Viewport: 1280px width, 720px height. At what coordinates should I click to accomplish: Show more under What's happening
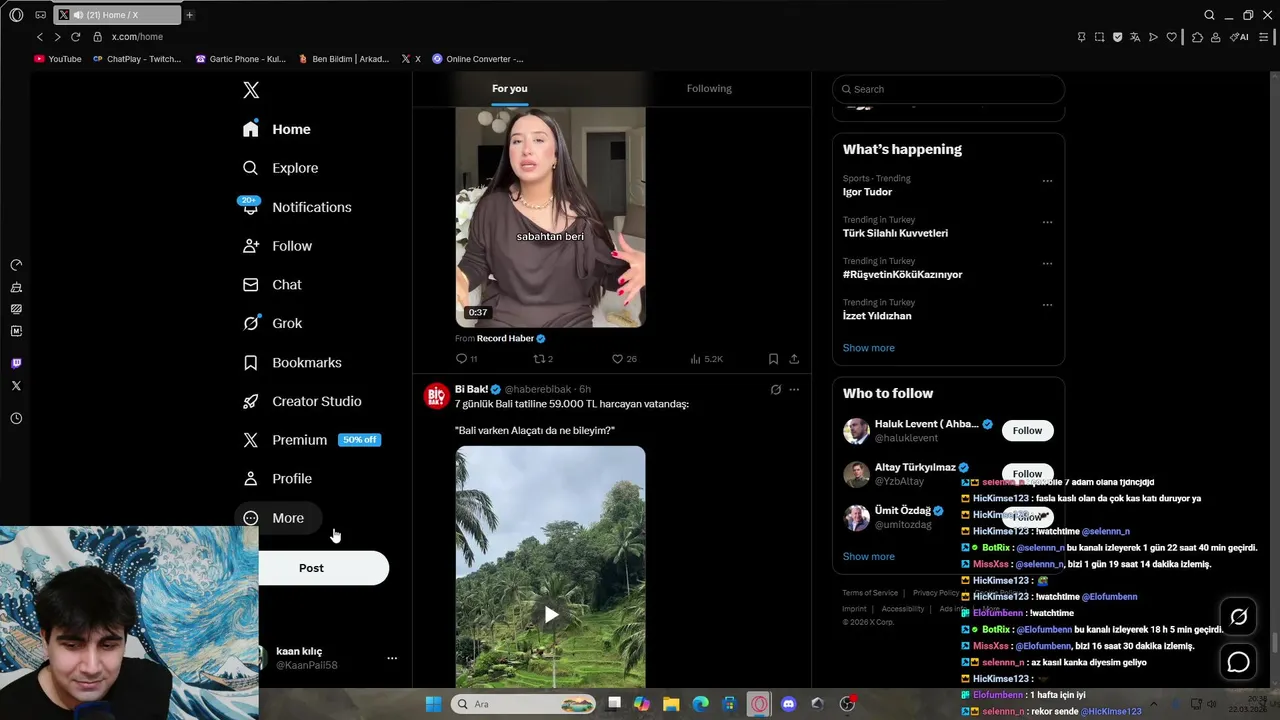click(x=869, y=348)
